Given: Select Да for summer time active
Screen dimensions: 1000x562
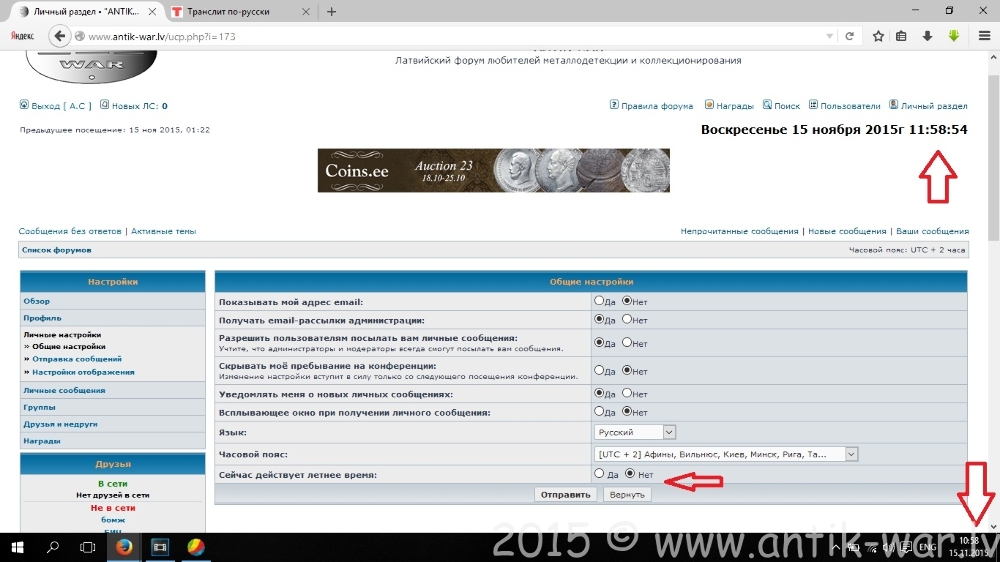Looking at the screenshot, I should coord(599,473).
